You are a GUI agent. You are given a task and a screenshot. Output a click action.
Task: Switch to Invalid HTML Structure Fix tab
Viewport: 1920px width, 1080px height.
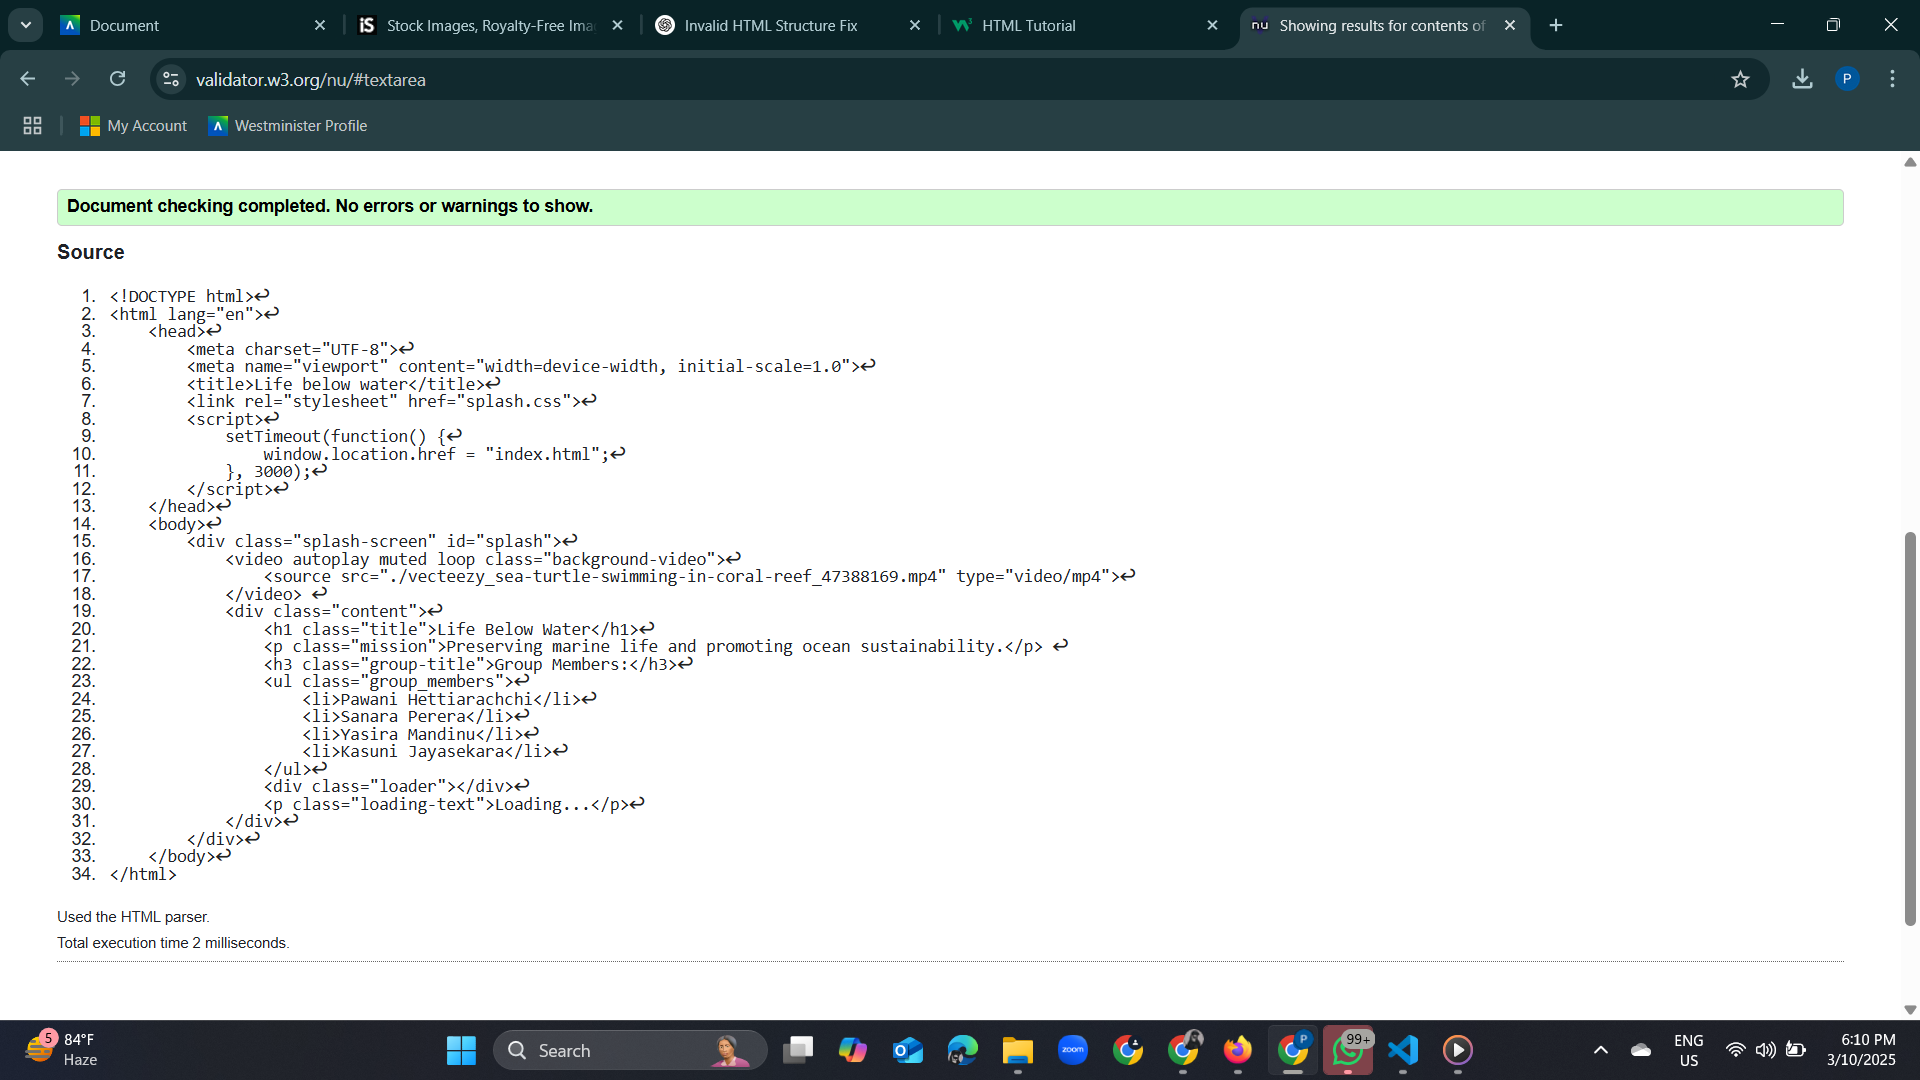pos(770,25)
